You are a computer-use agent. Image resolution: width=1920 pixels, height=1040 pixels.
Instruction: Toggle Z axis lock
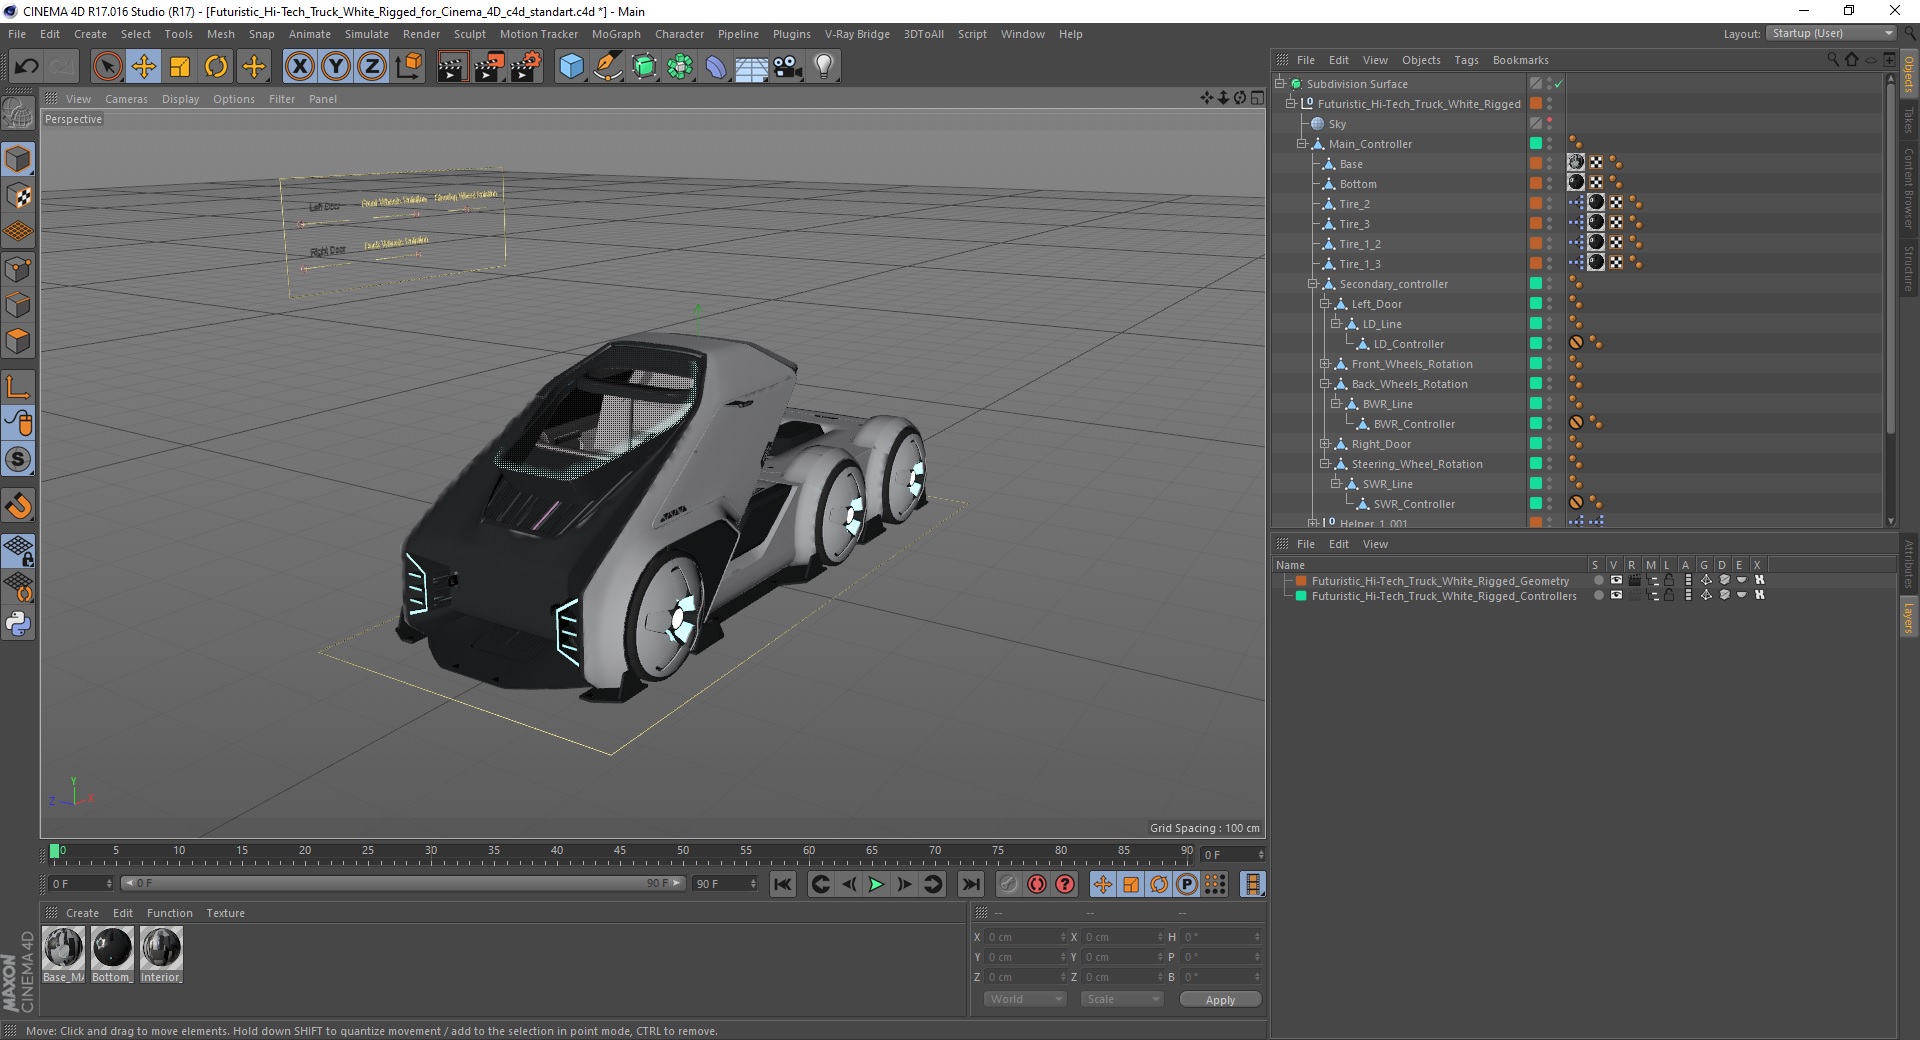click(372, 67)
